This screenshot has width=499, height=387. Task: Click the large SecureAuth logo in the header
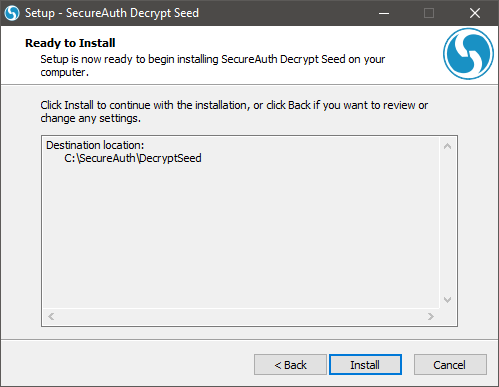[468, 54]
